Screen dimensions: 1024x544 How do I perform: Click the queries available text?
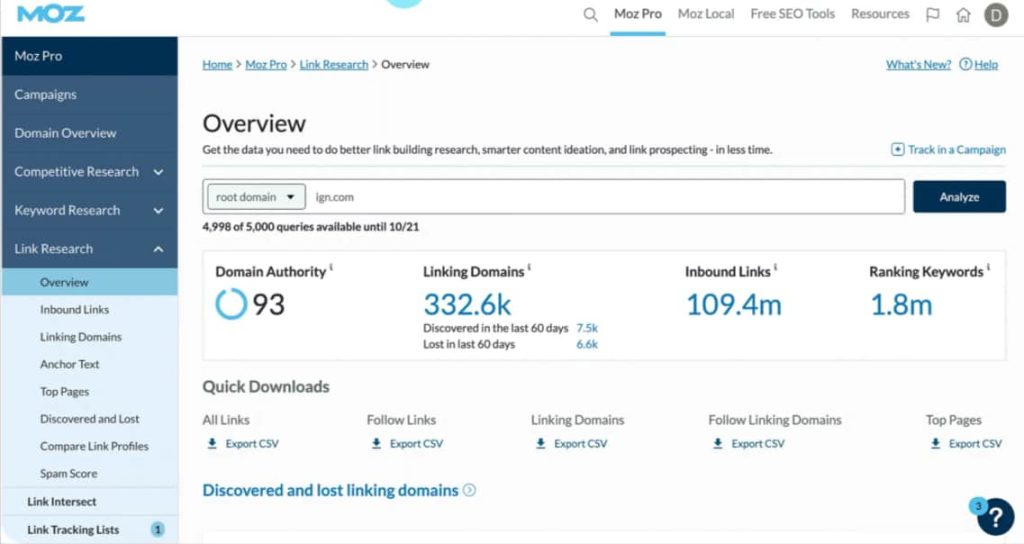point(310,227)
